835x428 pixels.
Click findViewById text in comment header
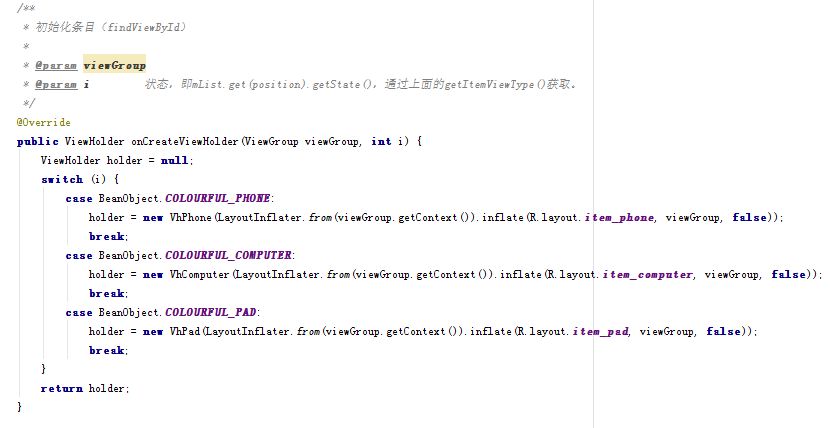144,27
